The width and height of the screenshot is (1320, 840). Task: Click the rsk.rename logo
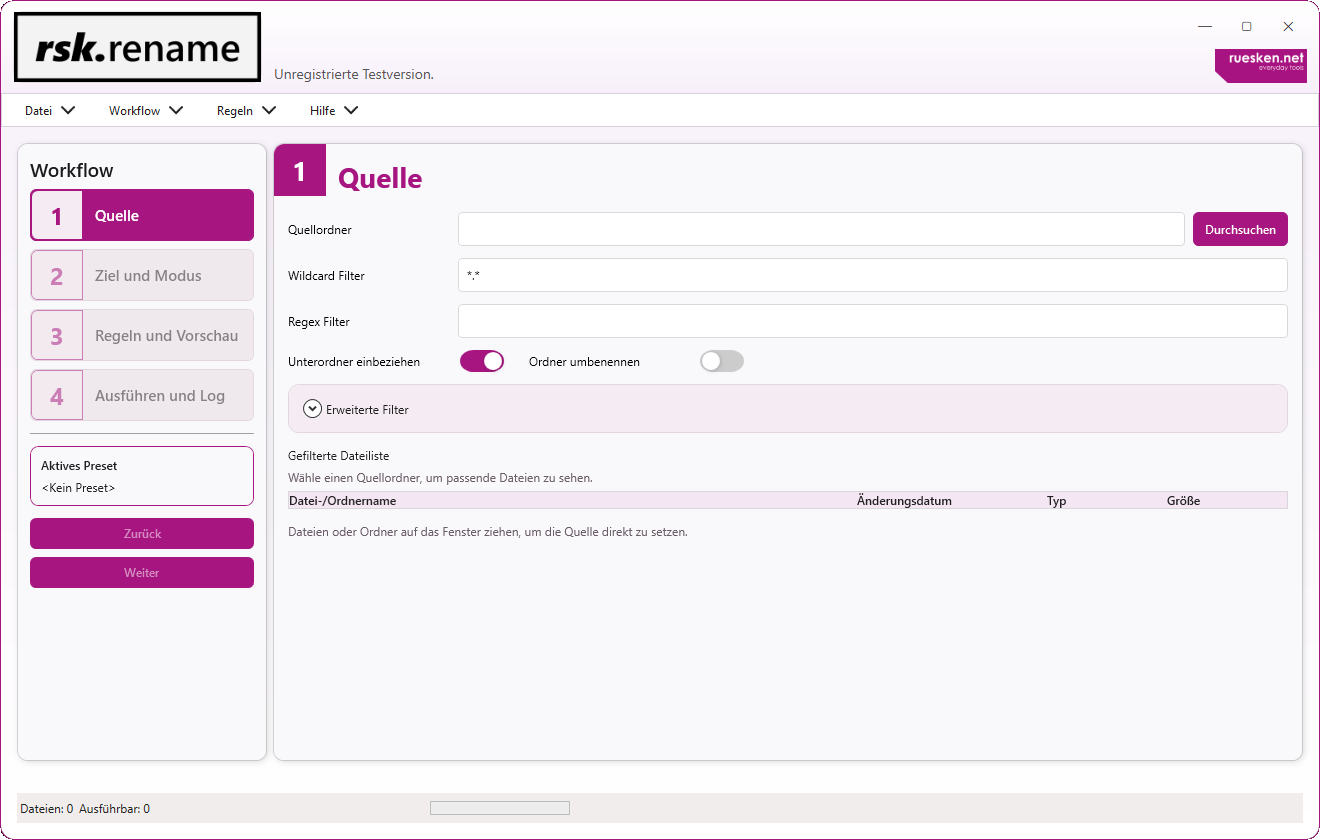point(137,47)
